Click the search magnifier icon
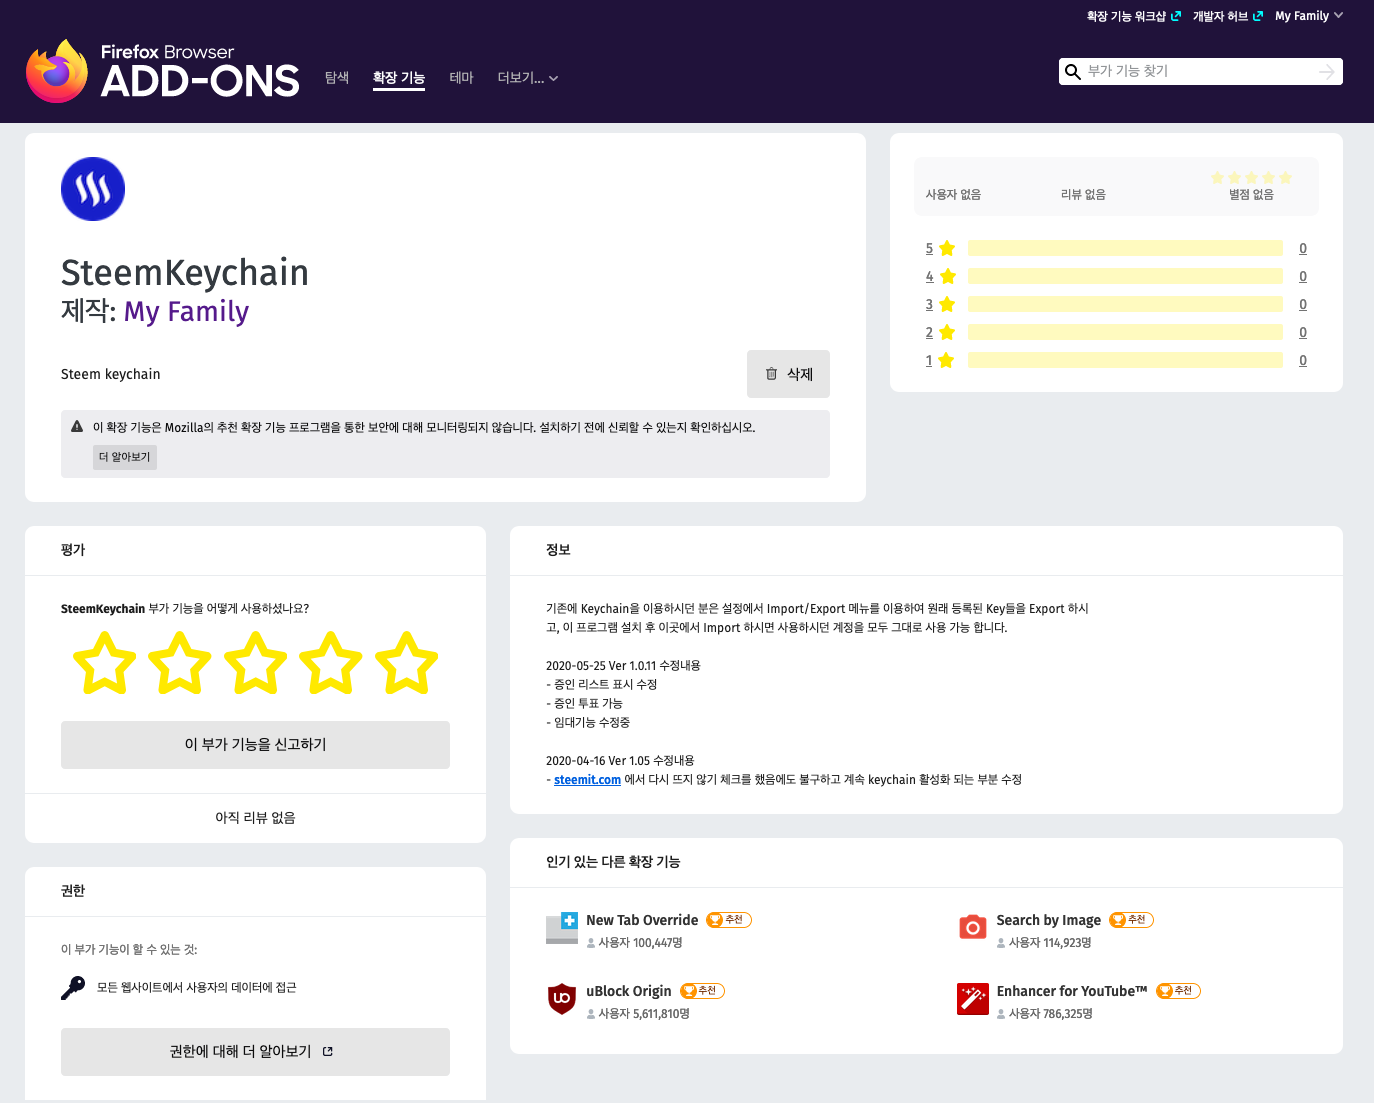 coord(1073,72)
